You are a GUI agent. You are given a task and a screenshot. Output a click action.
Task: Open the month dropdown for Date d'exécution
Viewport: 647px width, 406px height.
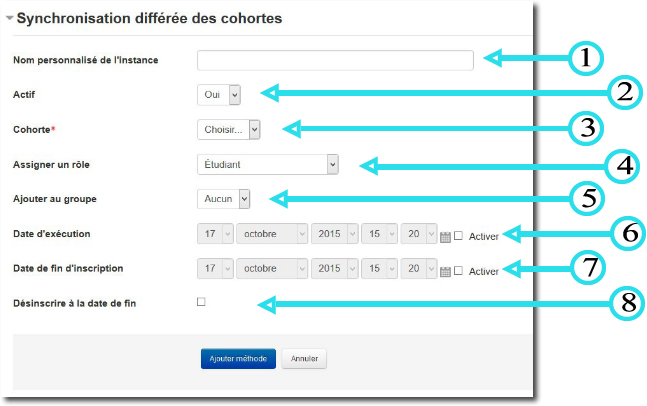point(272,236)
